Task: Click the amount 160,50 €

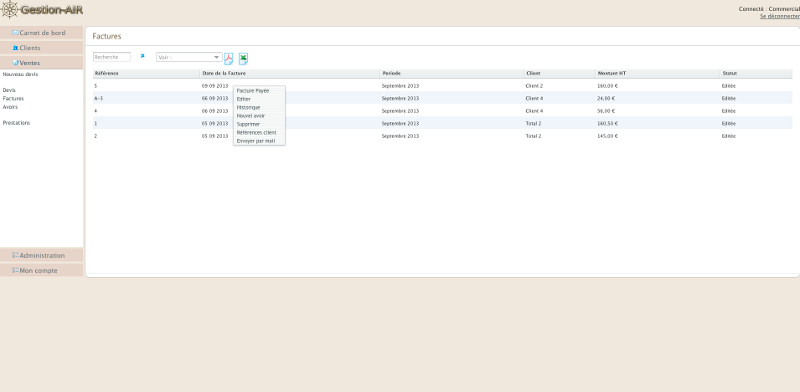Action: click(607, 124)
